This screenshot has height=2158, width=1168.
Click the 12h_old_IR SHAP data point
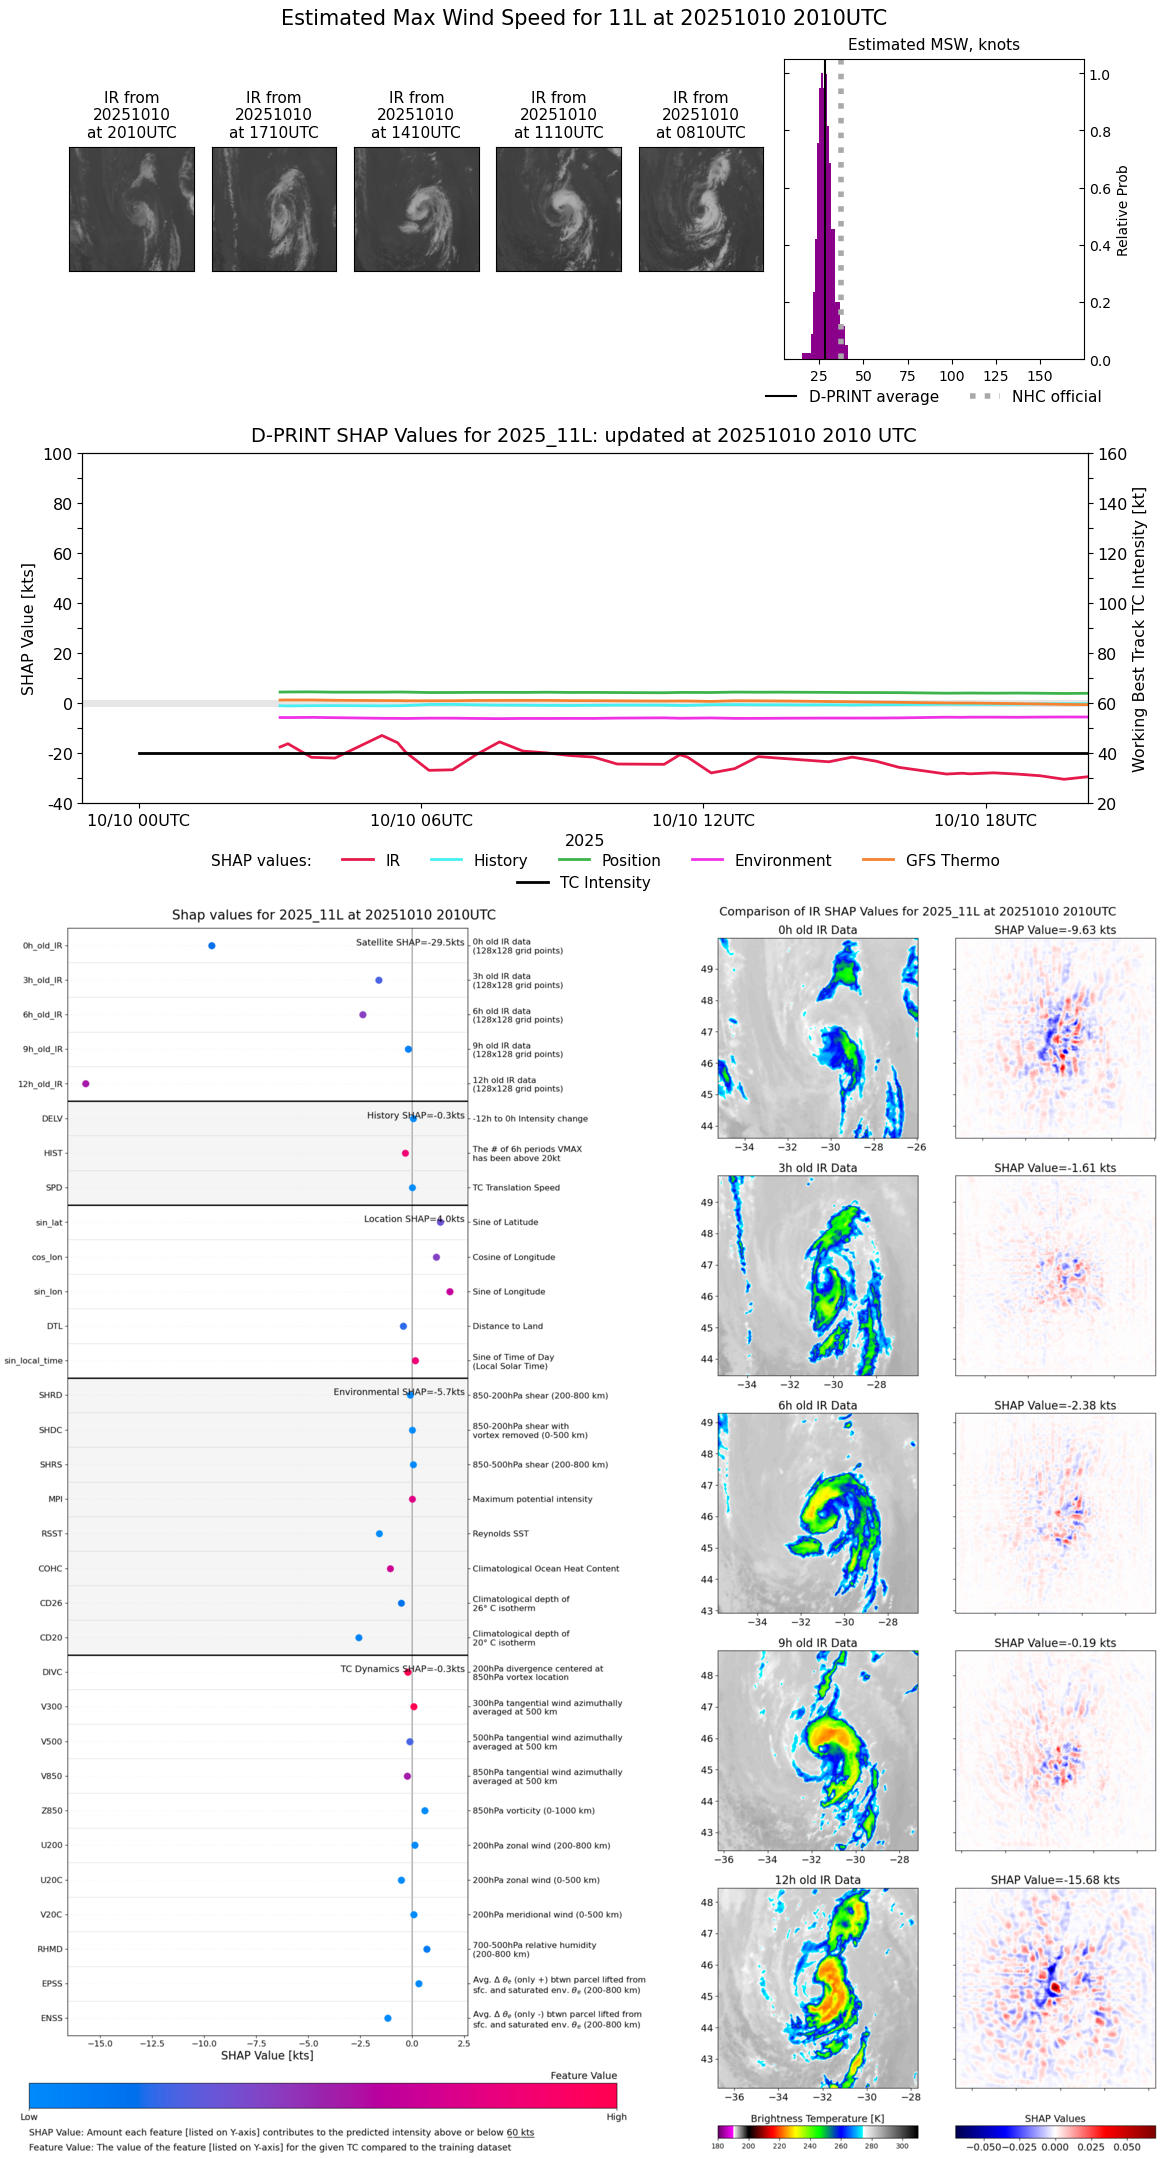[85, 1083]
